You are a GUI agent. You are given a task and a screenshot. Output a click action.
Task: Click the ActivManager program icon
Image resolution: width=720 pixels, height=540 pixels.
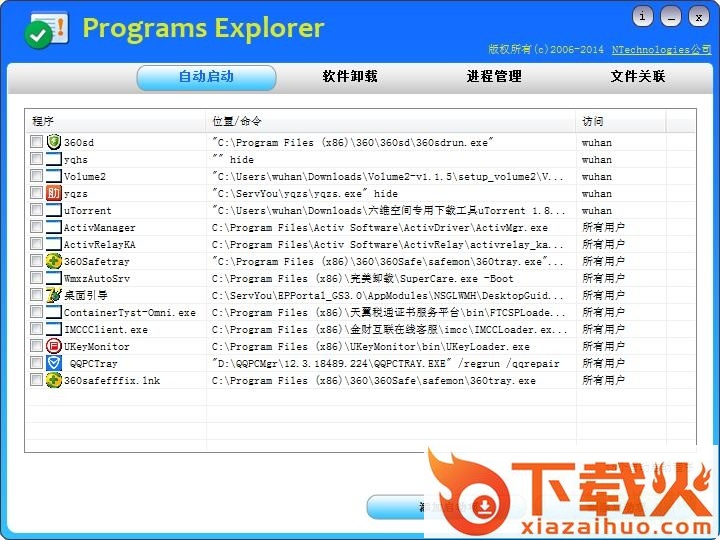coord(54,227)
